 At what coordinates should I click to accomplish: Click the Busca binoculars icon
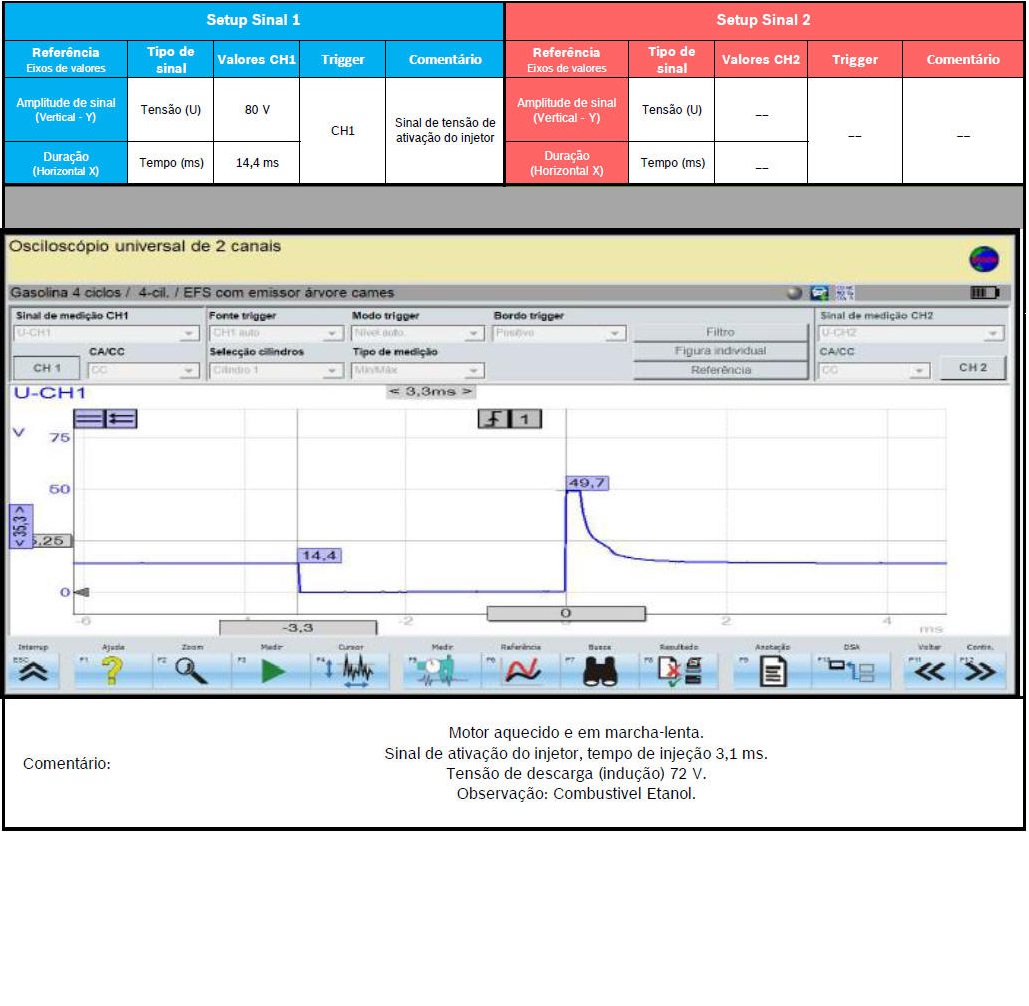tap(600, 672)
